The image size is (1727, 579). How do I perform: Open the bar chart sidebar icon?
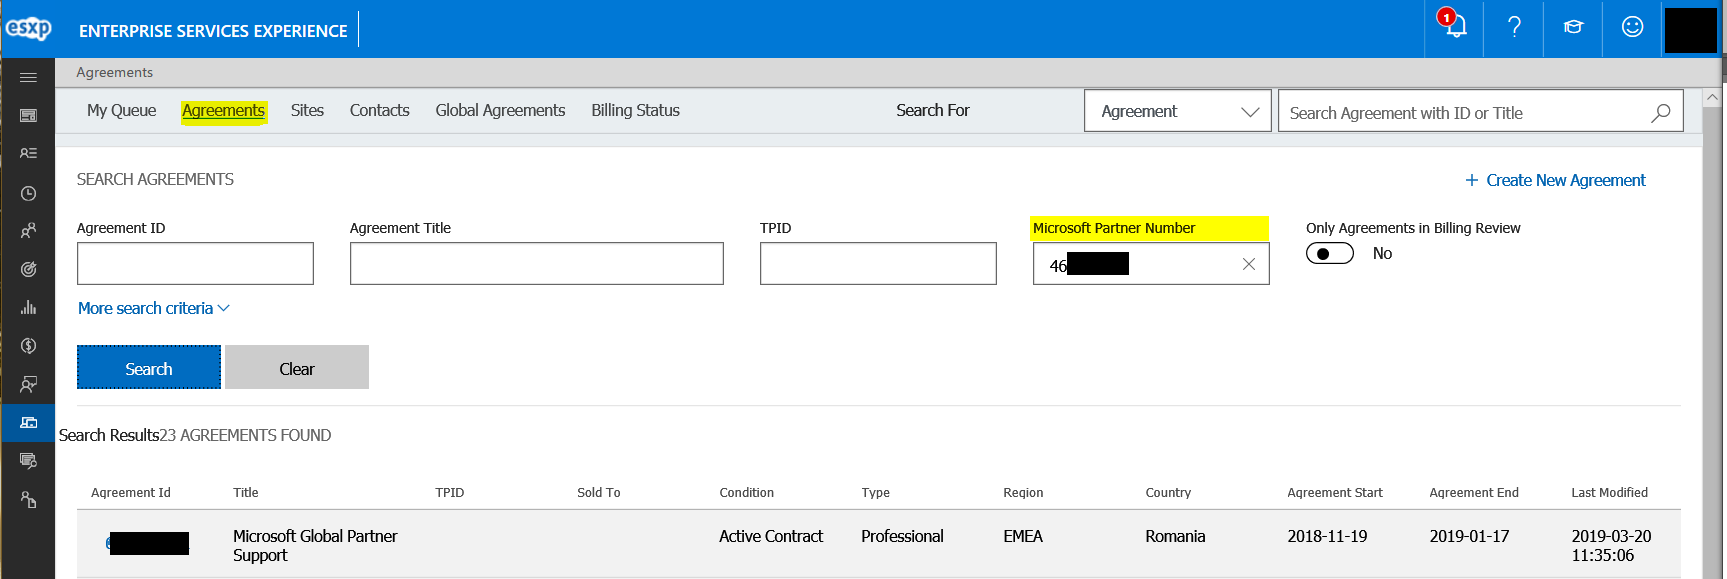coord(28,308)
